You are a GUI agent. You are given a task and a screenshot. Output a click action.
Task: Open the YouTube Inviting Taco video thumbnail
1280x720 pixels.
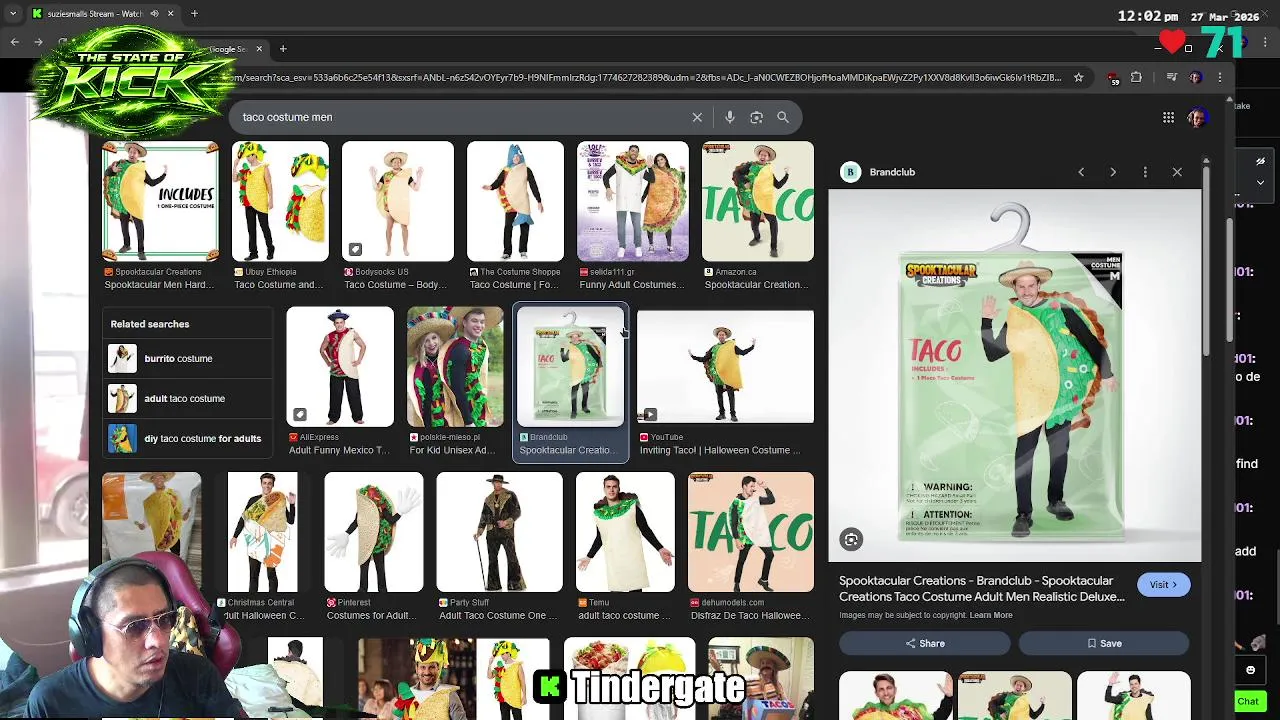[725, 367]
